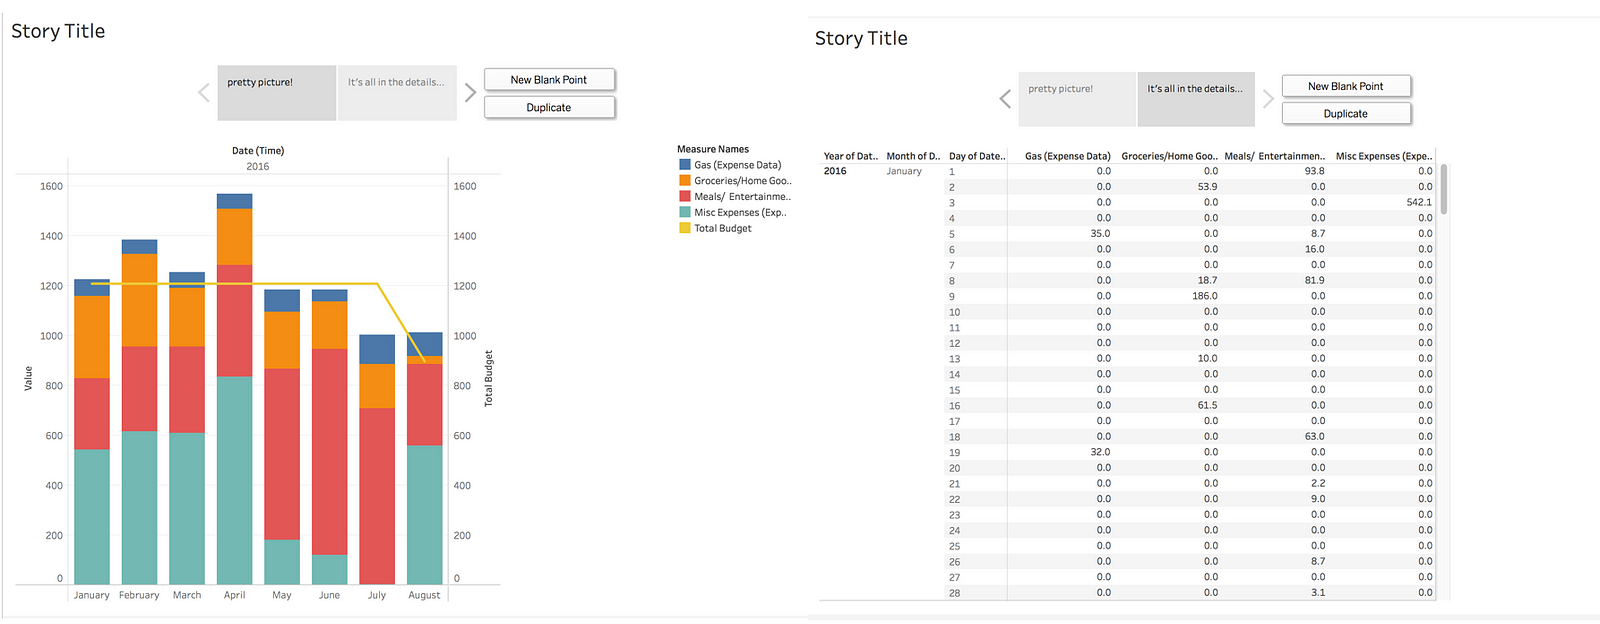Screen dimensions: 1600x624
Task: Select the orange Groceries/Home Goods legend swatch
Action: [685, 181]
